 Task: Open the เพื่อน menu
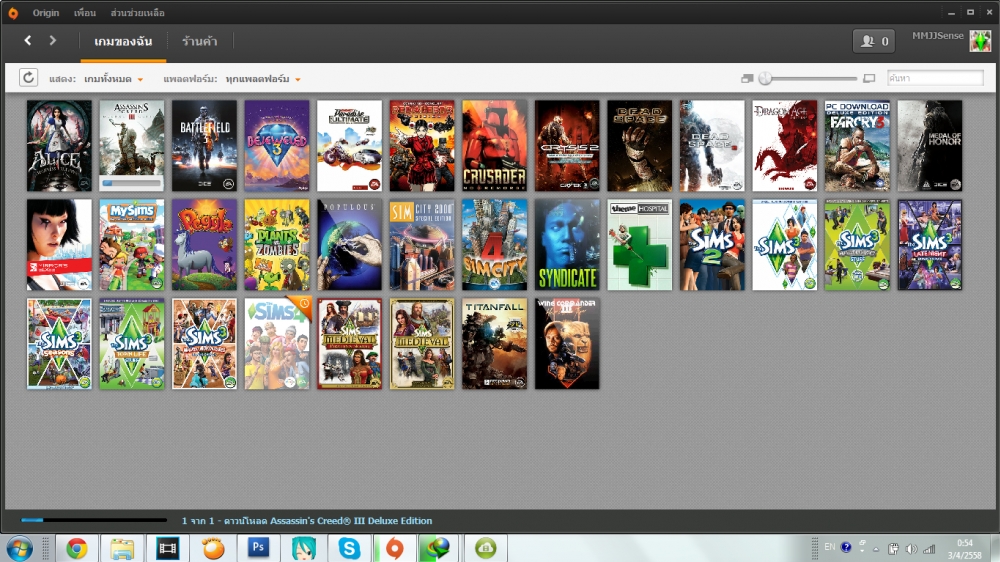click(x=84, y=13)
